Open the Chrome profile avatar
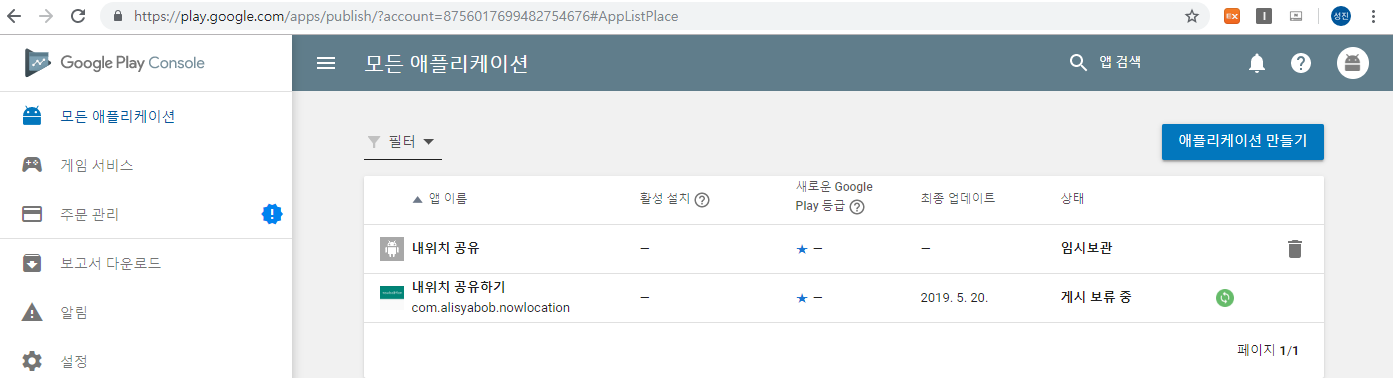The image size is (1393, 378). click(1341, 16)
